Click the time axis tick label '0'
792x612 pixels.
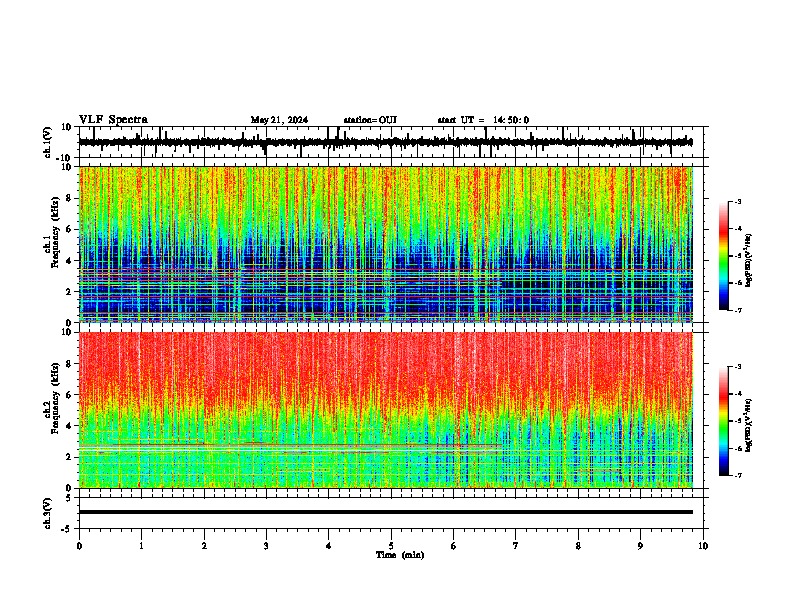tap(79, 546)
